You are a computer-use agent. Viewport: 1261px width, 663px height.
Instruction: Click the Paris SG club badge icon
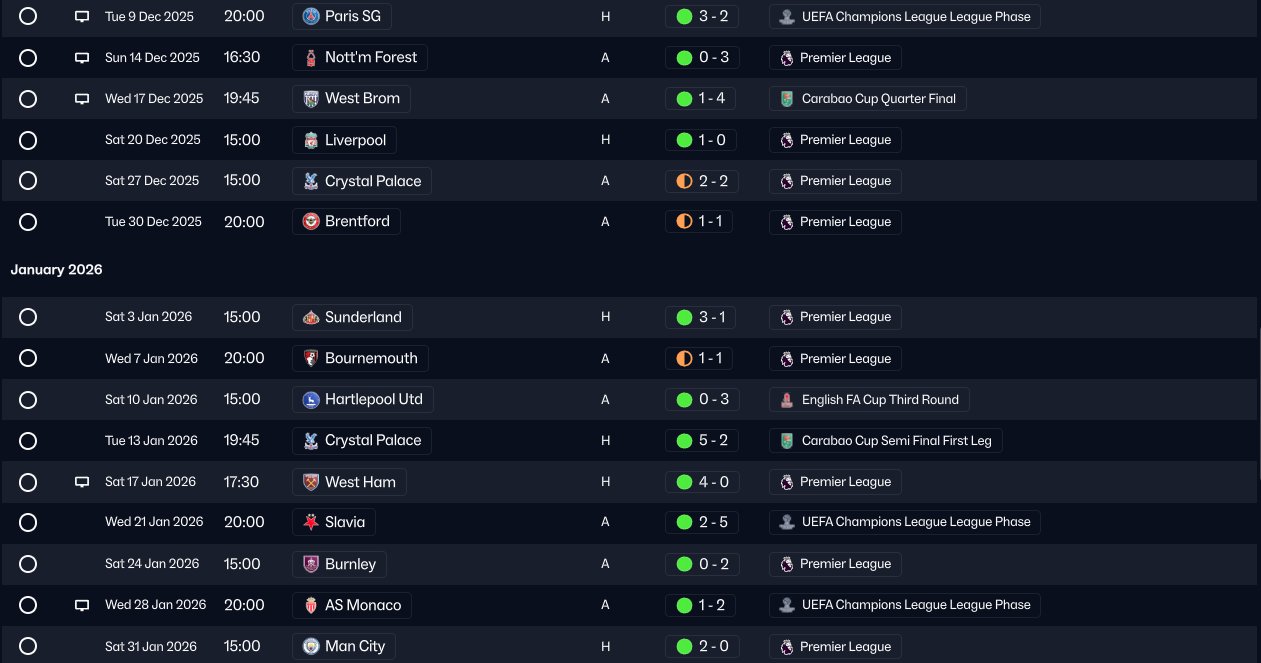(x=311, y=17)
